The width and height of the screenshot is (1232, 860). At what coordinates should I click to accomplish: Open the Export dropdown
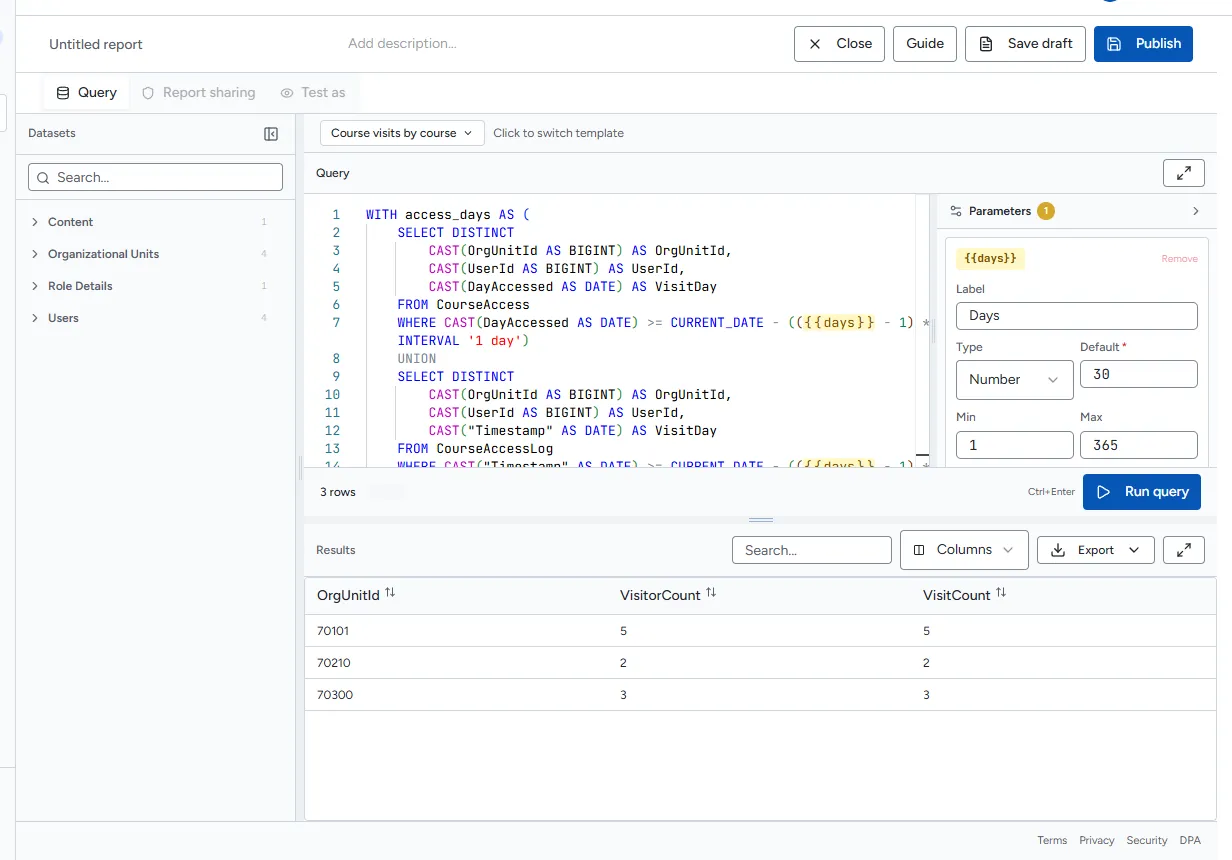coord(1095,550)
